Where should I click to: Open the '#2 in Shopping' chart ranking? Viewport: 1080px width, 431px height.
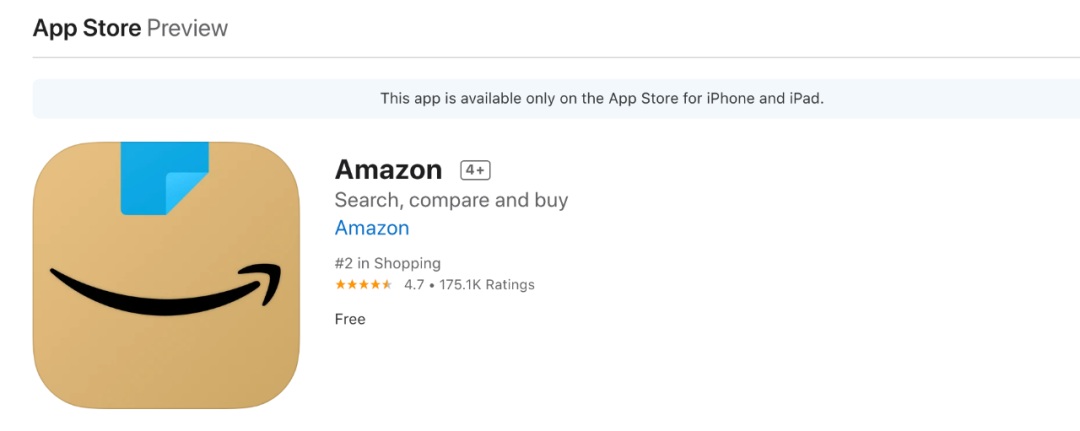pyautogui.click(x=388, y=264)
